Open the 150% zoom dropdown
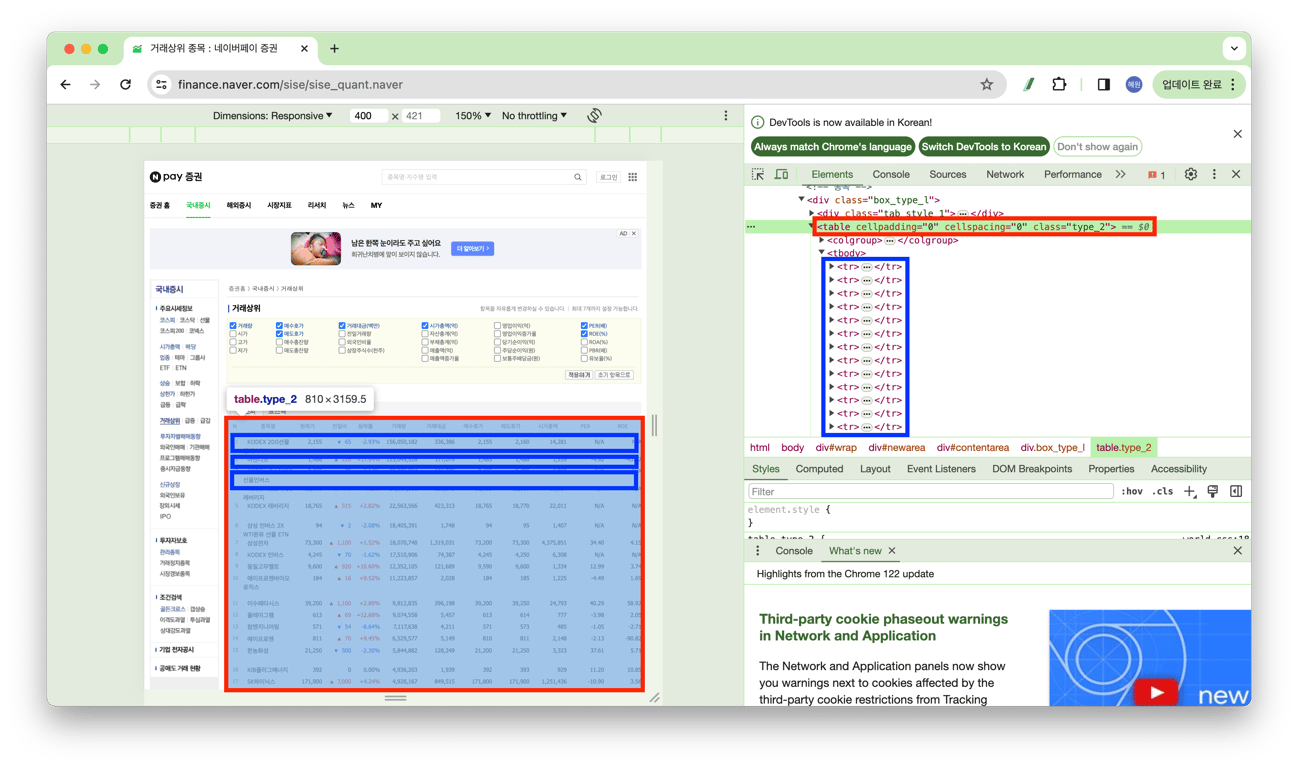Viewport: 1298px width, 768px height. click(x=473, y=116)
